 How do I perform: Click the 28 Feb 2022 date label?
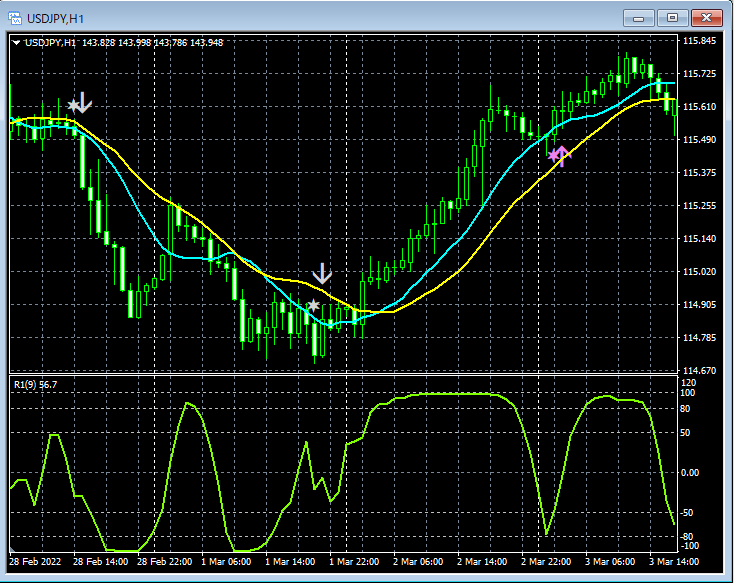pyautogui.click(x=35, y=561)
